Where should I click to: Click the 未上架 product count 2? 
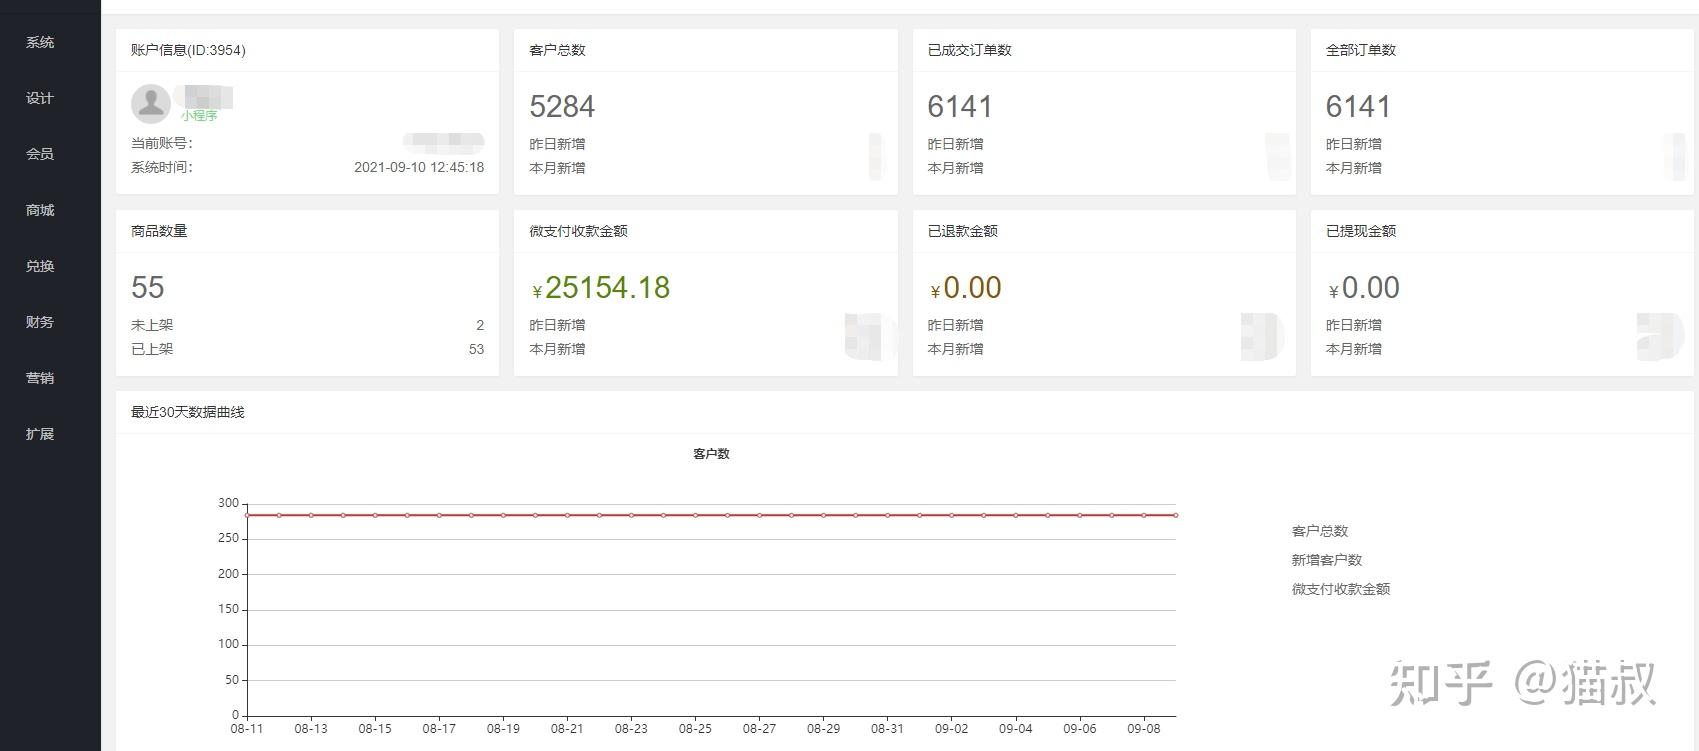click(x=480, y=325)
